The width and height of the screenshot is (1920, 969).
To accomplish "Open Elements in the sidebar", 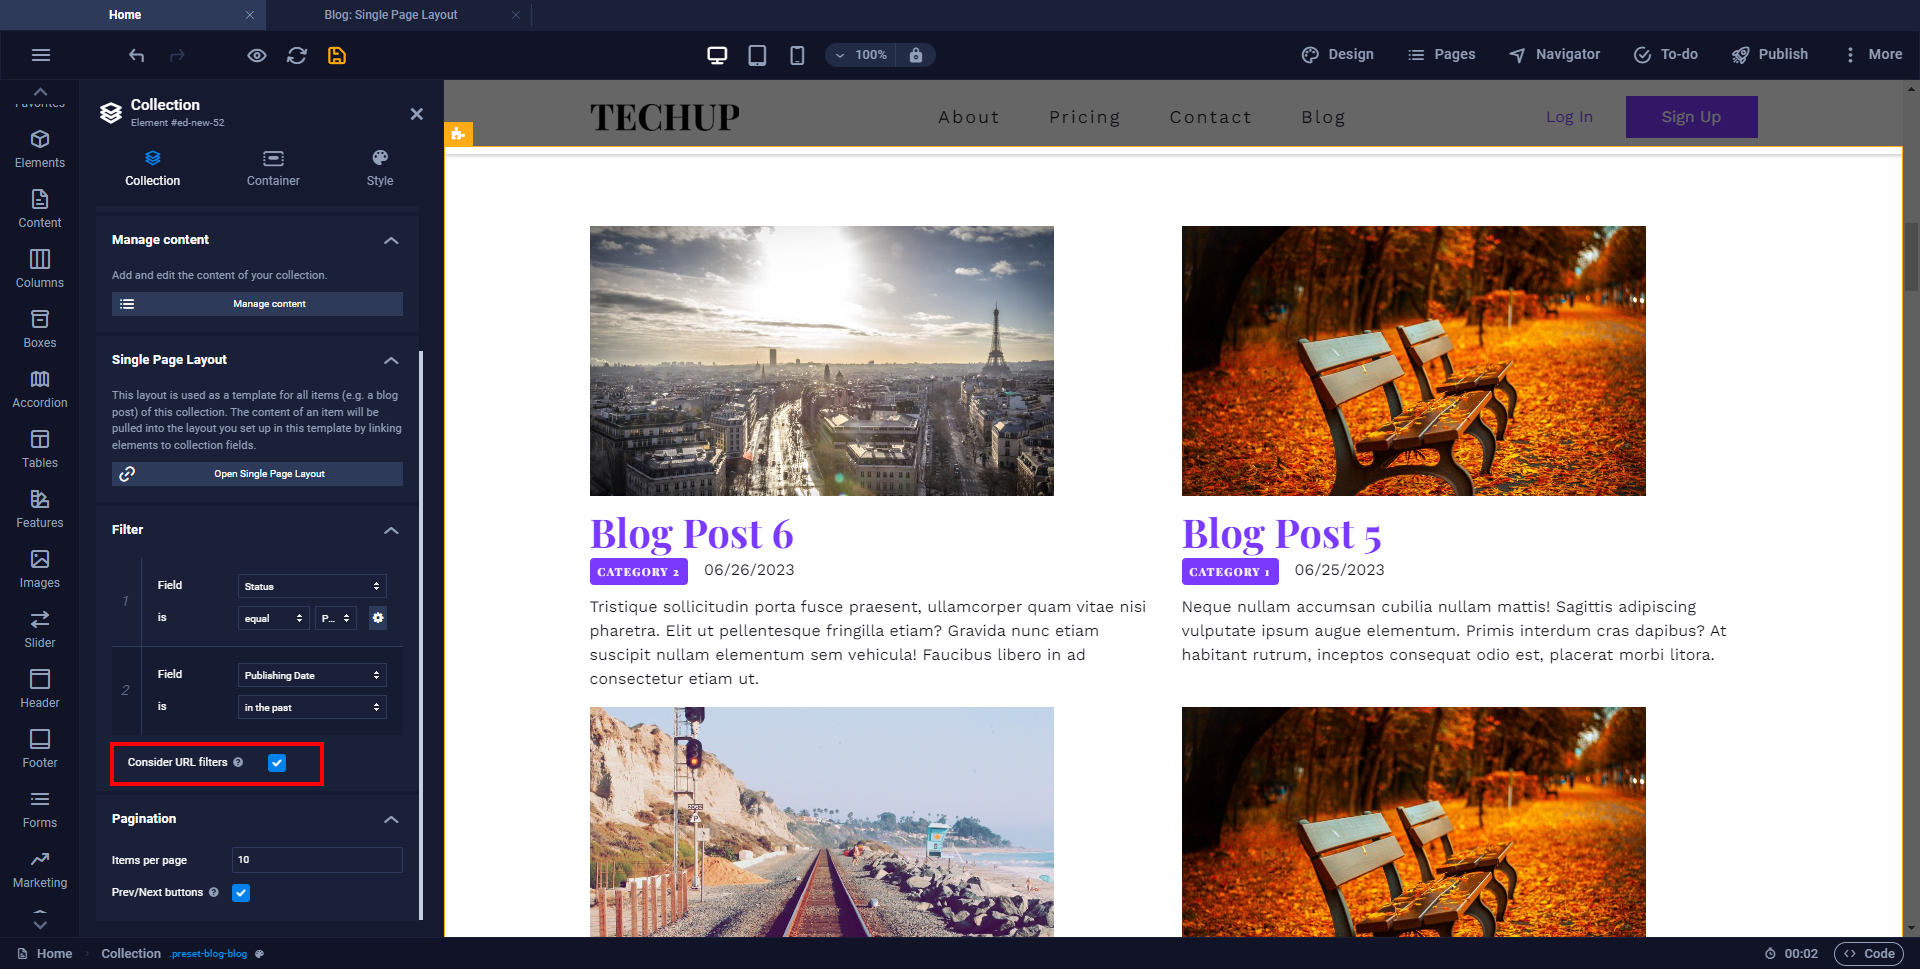I will point(40,149).
